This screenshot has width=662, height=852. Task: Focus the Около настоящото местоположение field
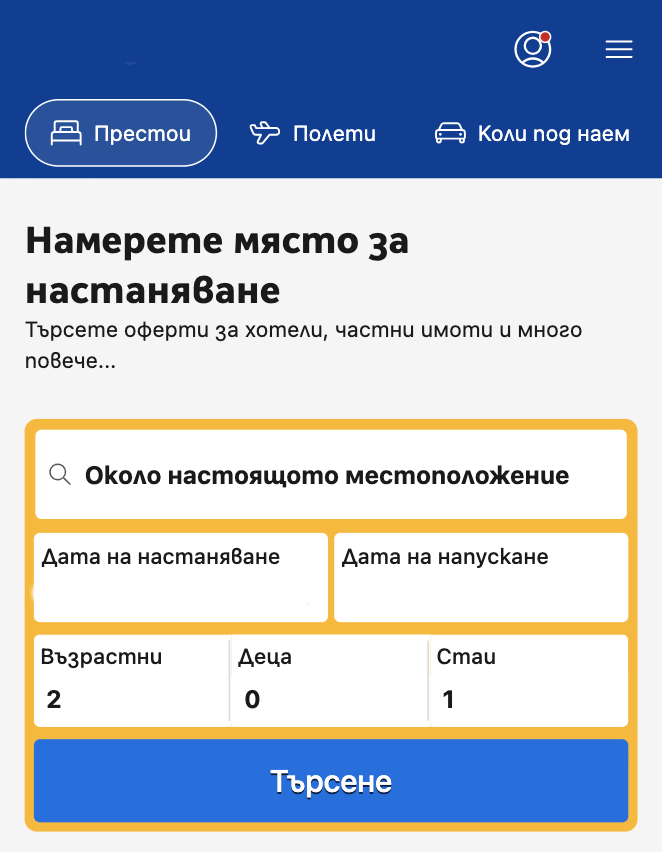click(331, 474)
